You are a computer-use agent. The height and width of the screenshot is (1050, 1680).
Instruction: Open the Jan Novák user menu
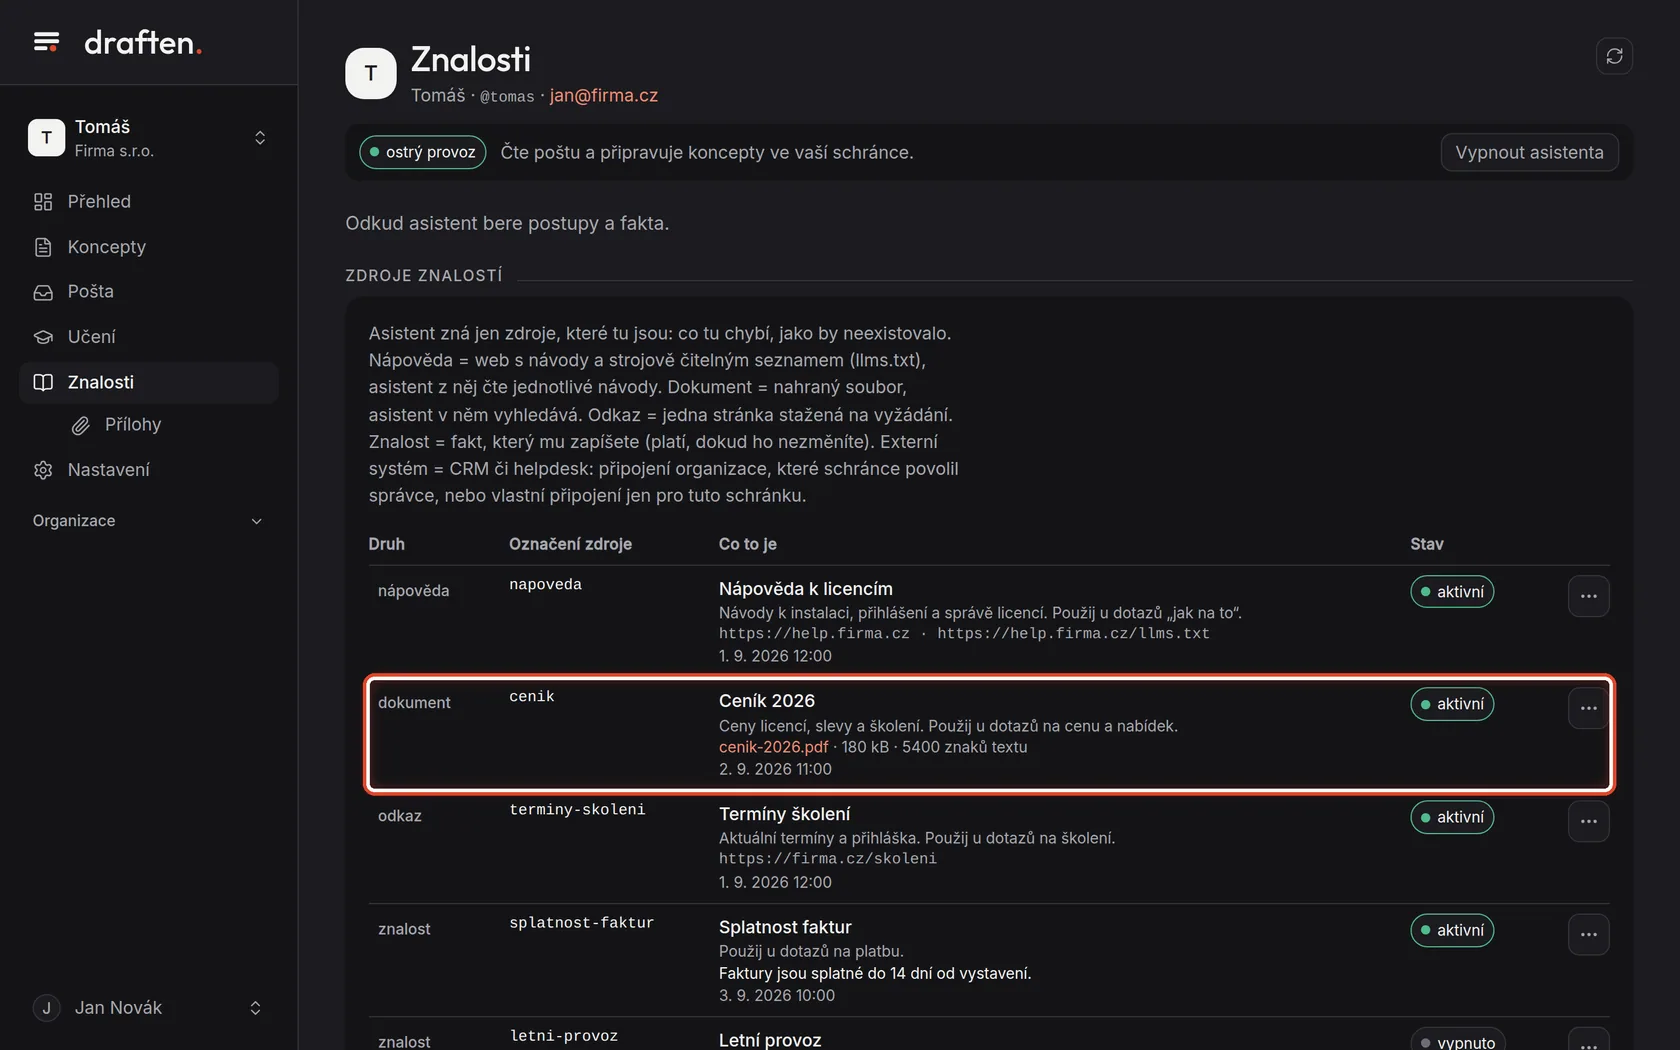coord(148,1008)
